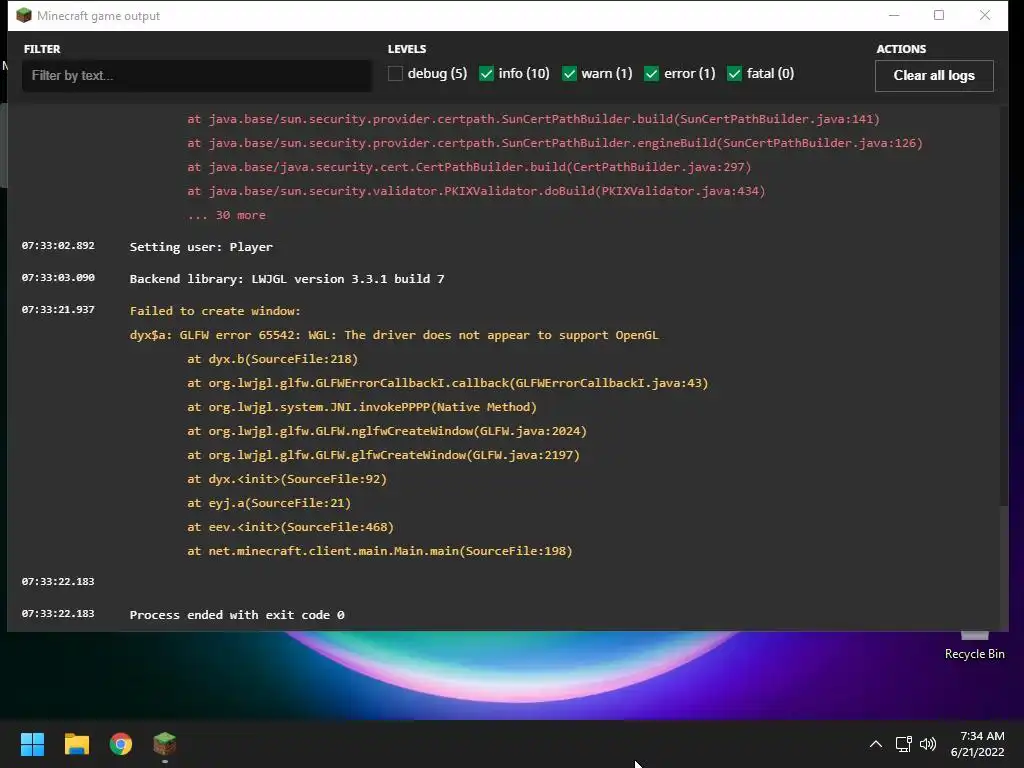Uncheck the info (10) level checkbox

[x=486, y=74]
